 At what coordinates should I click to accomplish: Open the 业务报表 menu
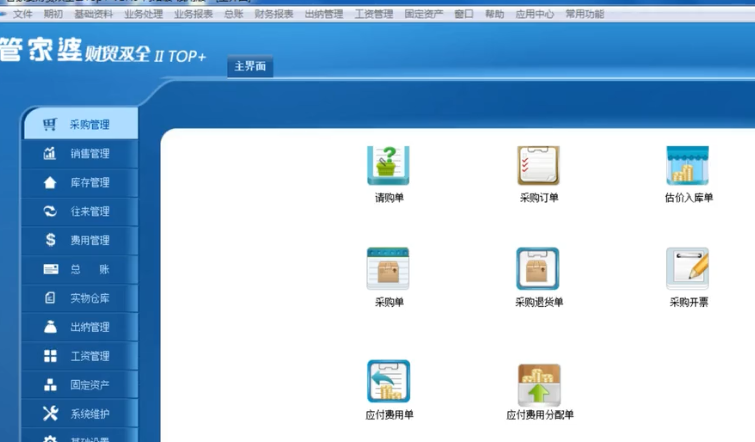tap(194, 14)
